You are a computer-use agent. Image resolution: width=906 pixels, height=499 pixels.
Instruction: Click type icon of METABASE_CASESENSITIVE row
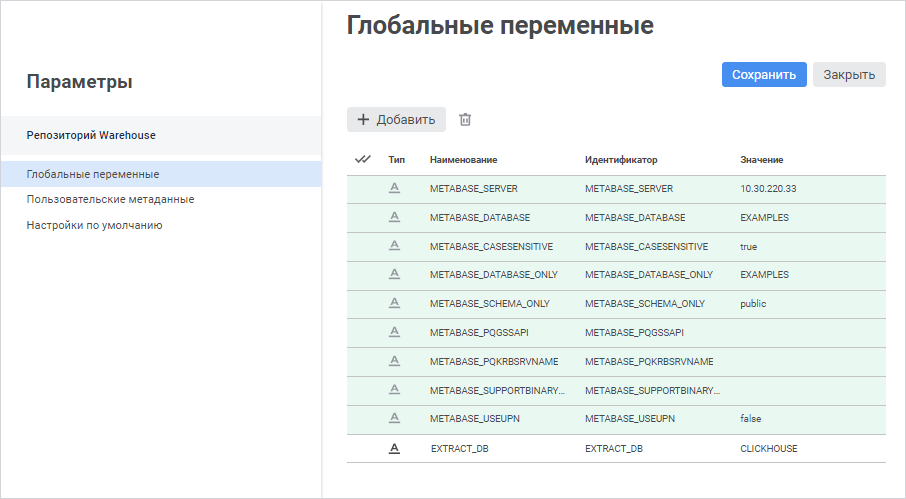395,246
